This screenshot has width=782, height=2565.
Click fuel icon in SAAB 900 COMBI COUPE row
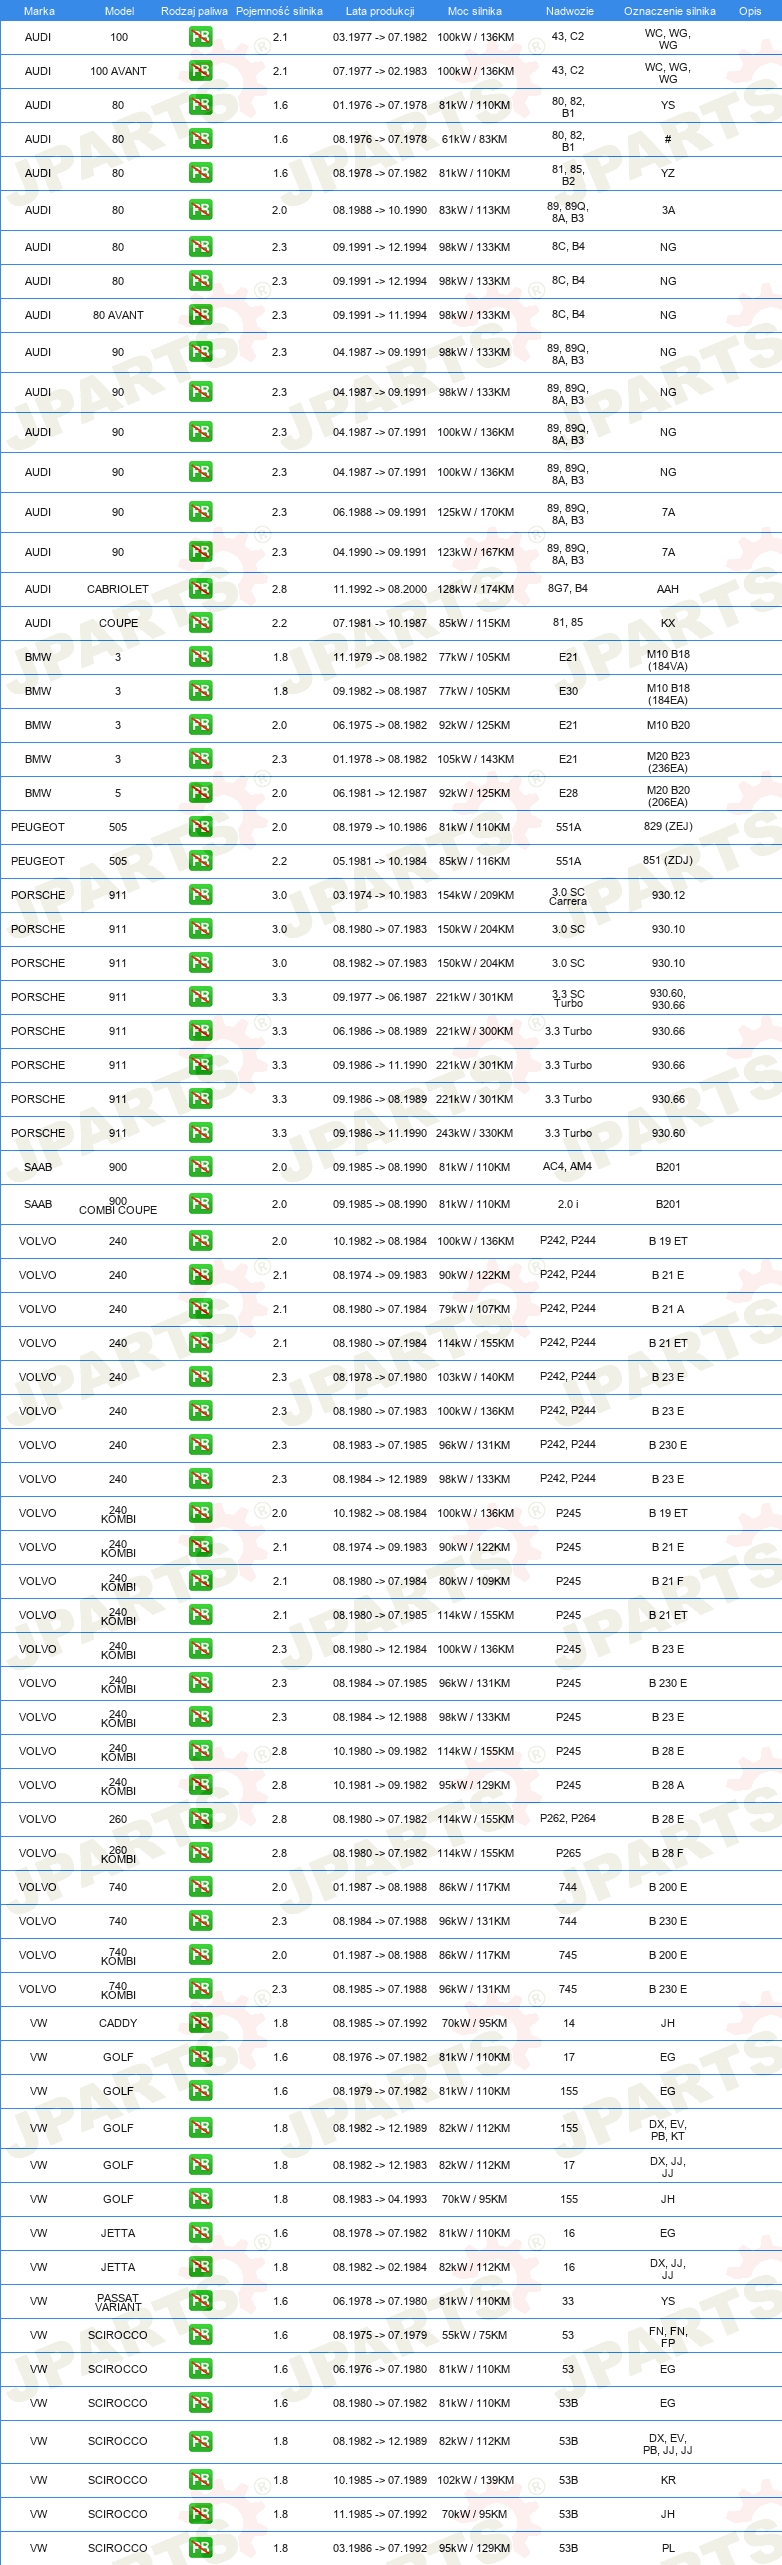200,1204
